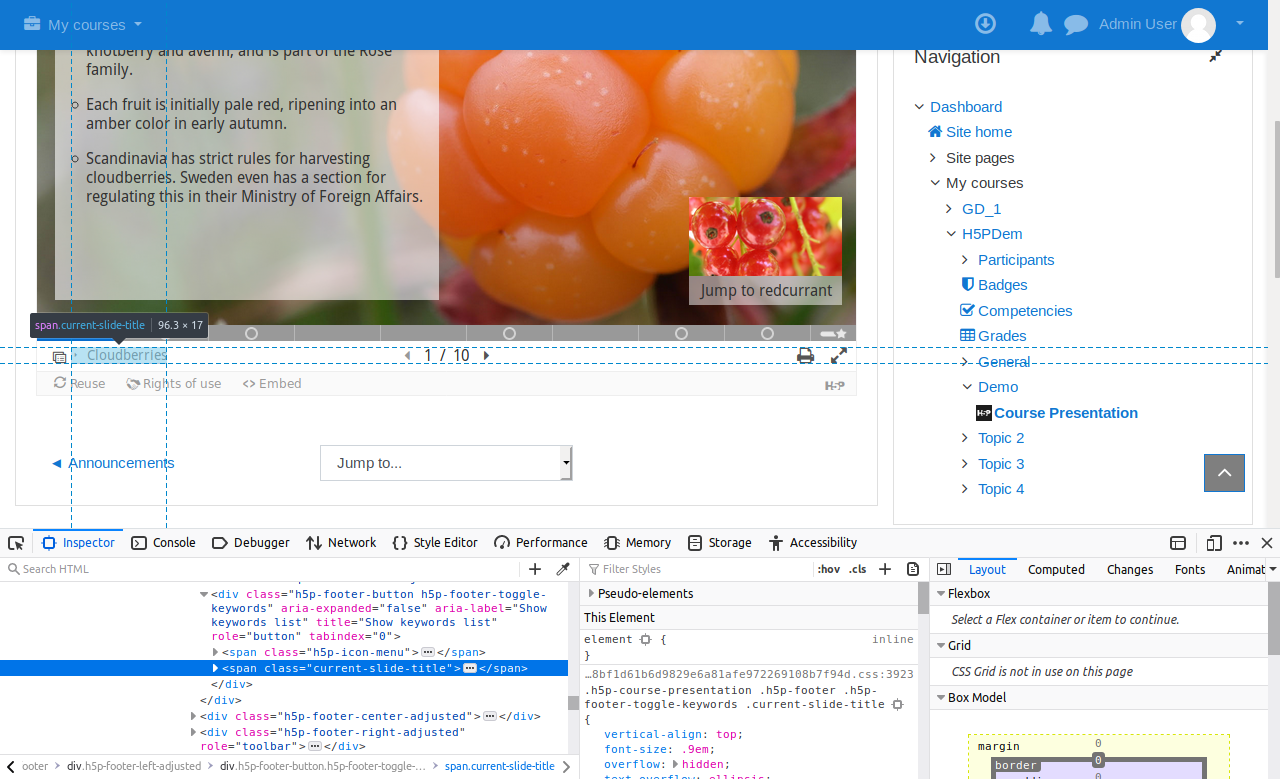1280x779 pixels.
Task: Click the eyedropper color picker icon
Action: pos(563,569)
